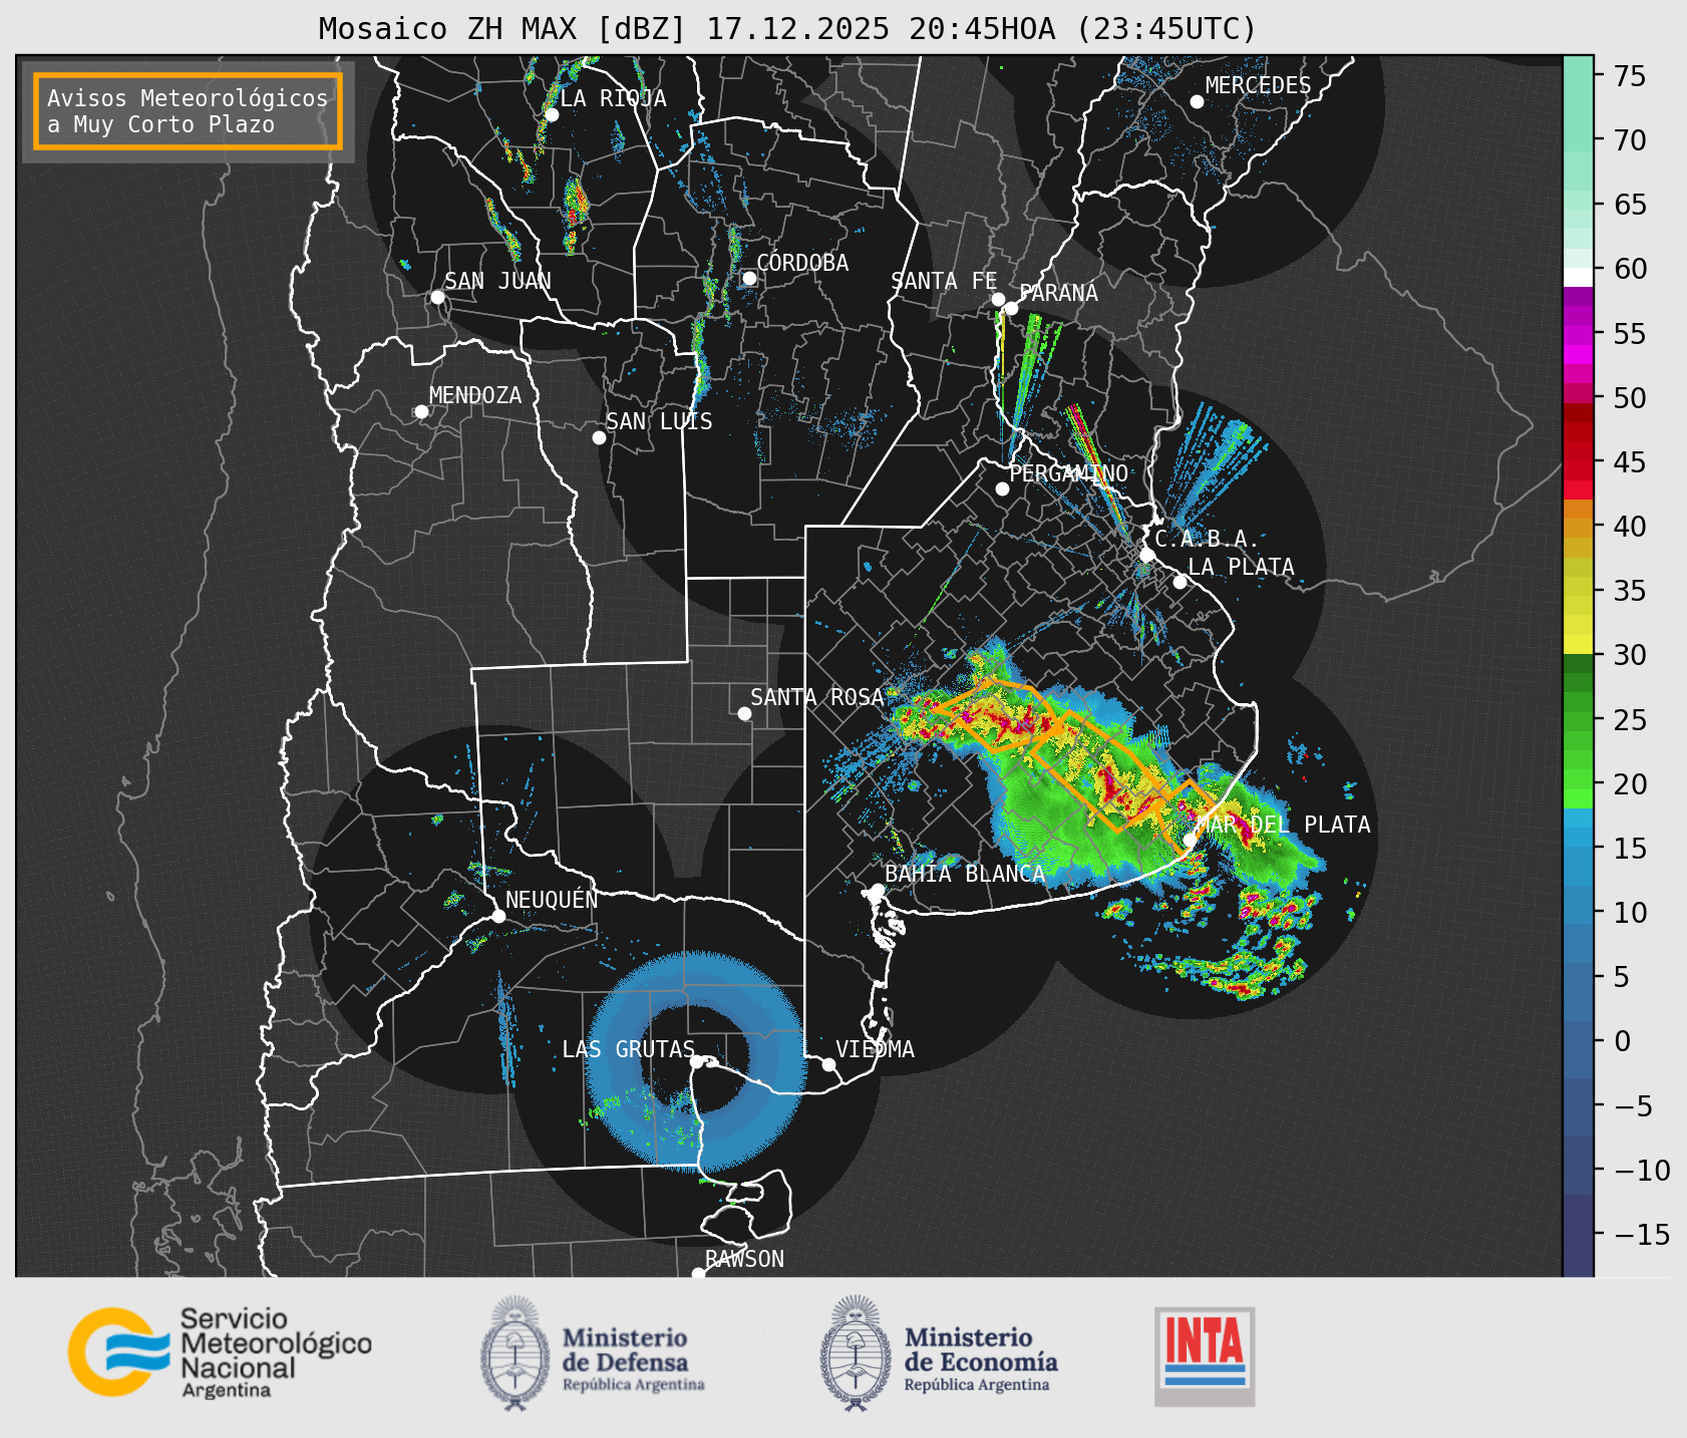Click the SAN JUAN city marker dot
Image resolution: width=1687 pixels, height=1438 pixels.
pyautogui.click(x=437, y=297)
